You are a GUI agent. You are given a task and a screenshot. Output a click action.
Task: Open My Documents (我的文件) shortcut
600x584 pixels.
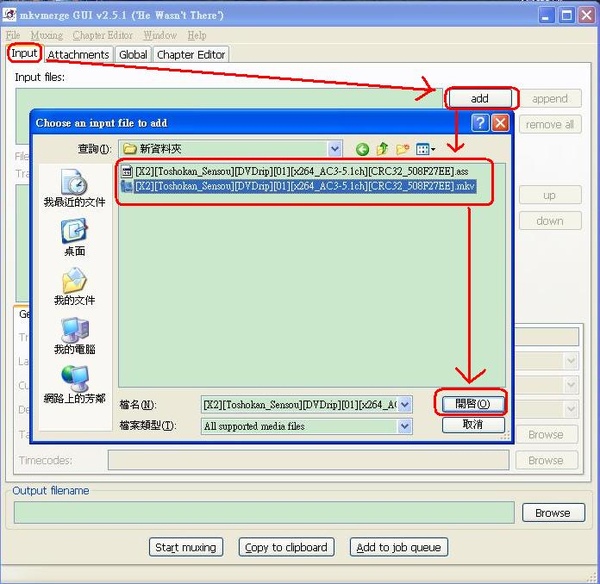pyautogui.click(x=74, y=286)
